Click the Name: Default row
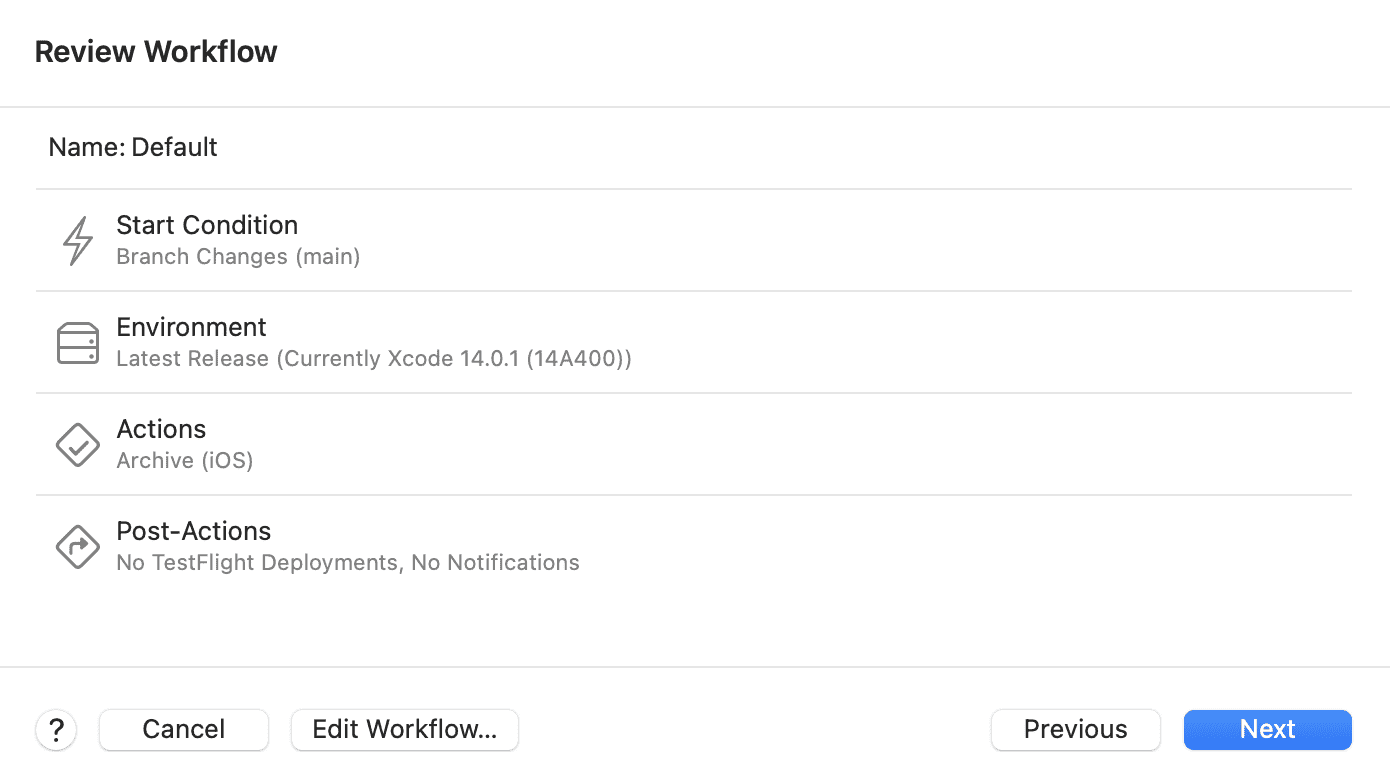Image resolution: width=1390 pixels, height=782 pixels. pos(132,147)
